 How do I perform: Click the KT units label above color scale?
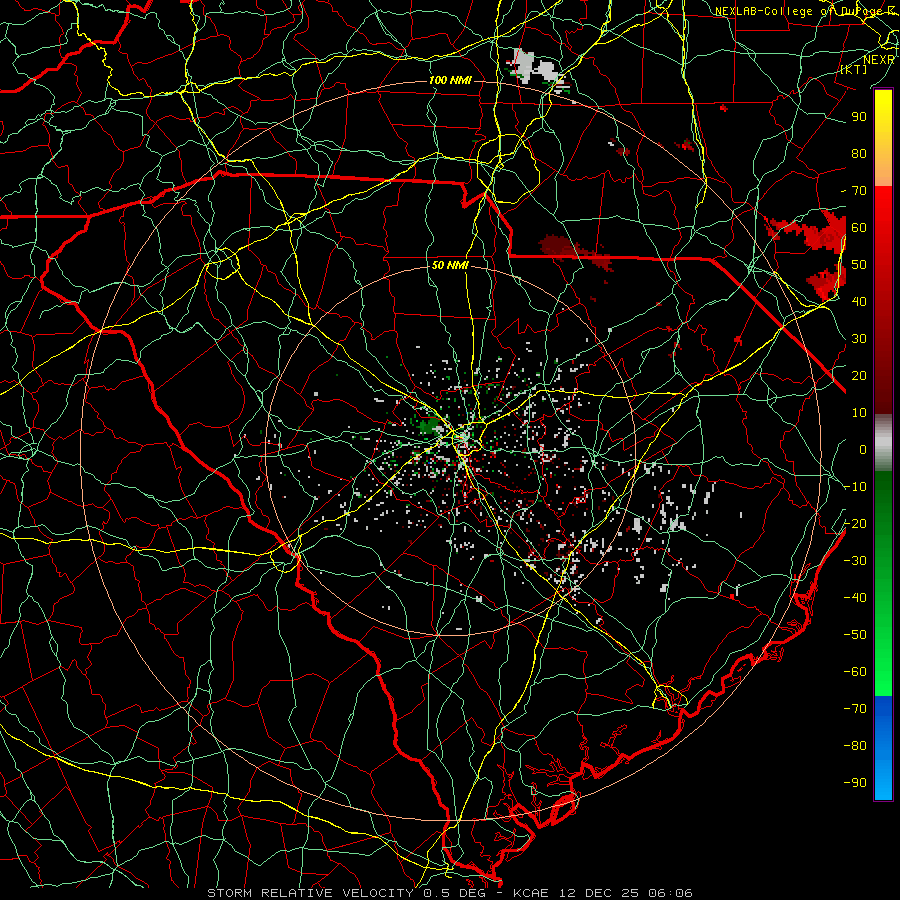point(854,69)
